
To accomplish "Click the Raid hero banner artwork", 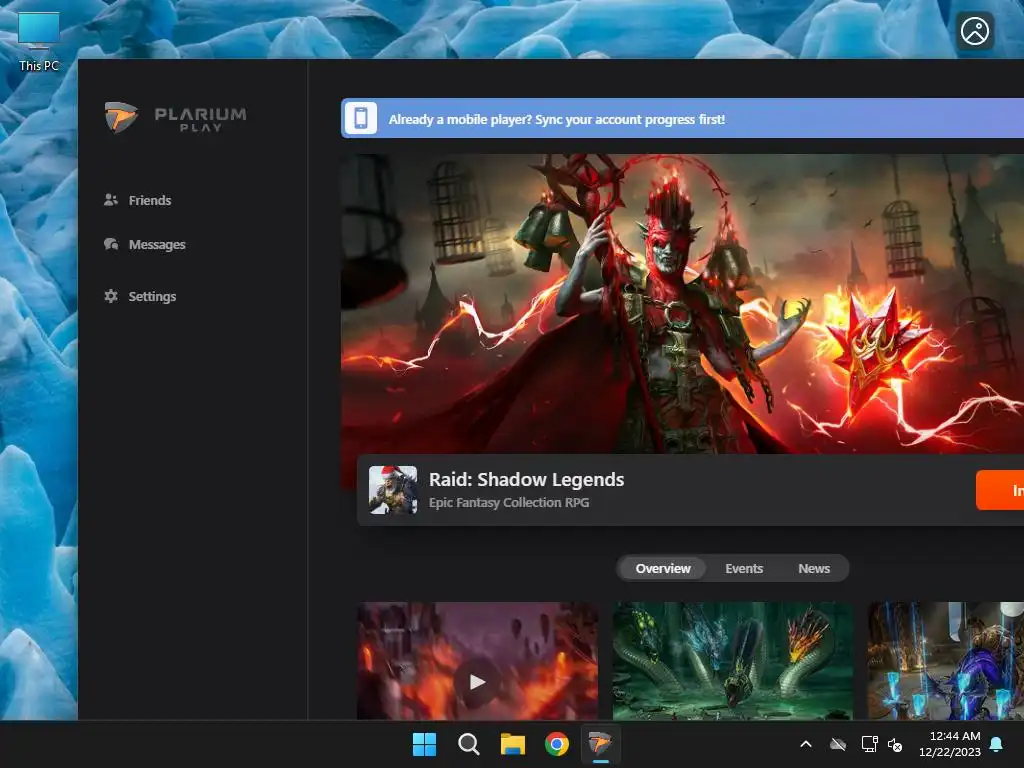I will [x=682, y=304].
